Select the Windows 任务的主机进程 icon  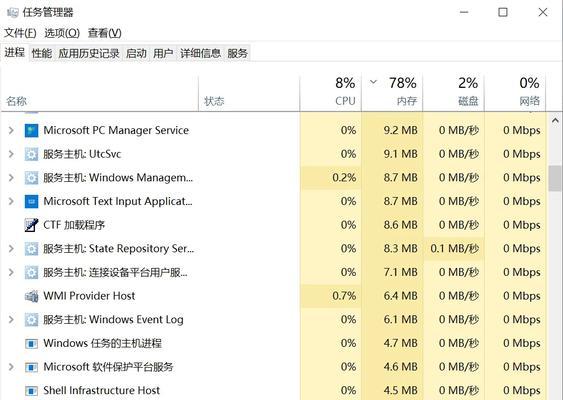pos(31,344)
